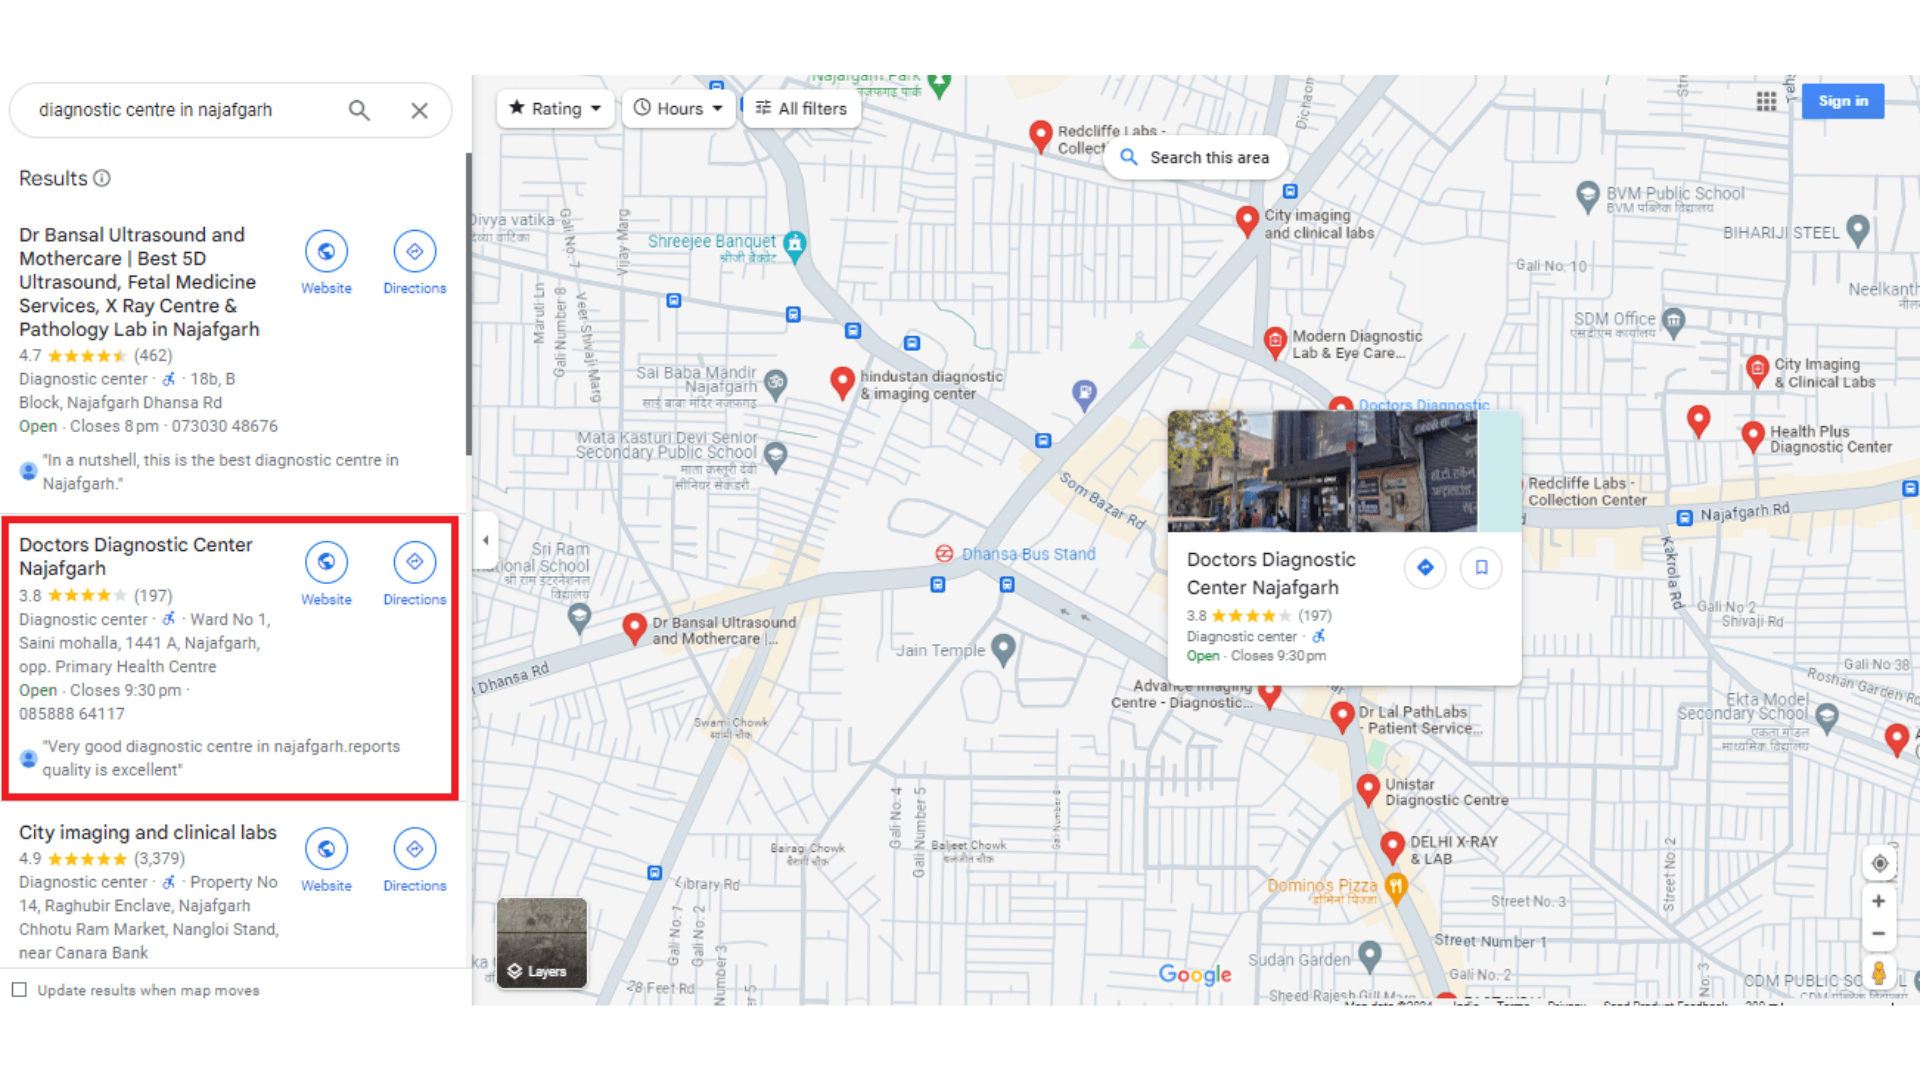Image resolution: width=1920 pixels, height=1080 pixels.
Task: Click the search magnifier icon
Action: pos(359,110)
